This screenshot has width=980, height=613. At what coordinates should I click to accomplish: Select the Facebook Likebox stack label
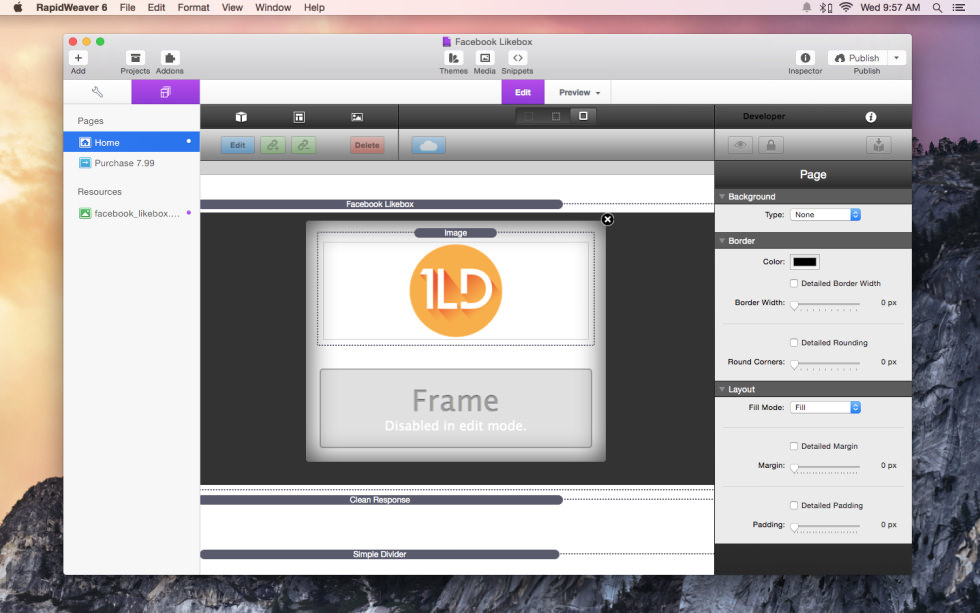click(x=381, y=204)
